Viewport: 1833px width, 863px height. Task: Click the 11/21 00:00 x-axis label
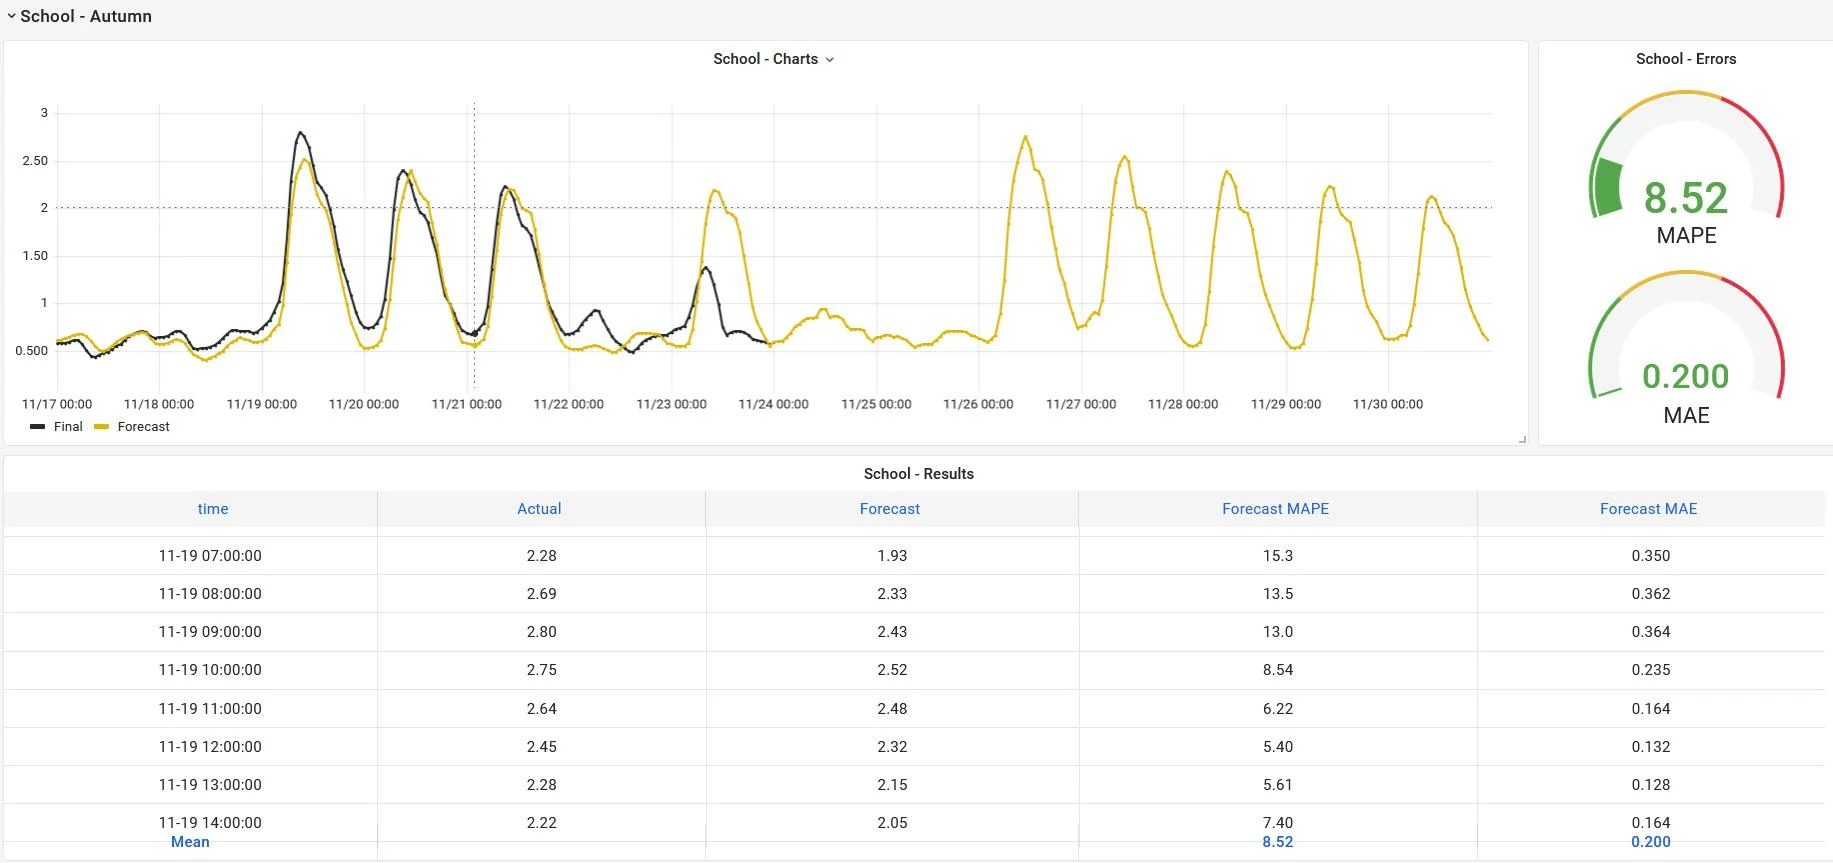[466, 405]
